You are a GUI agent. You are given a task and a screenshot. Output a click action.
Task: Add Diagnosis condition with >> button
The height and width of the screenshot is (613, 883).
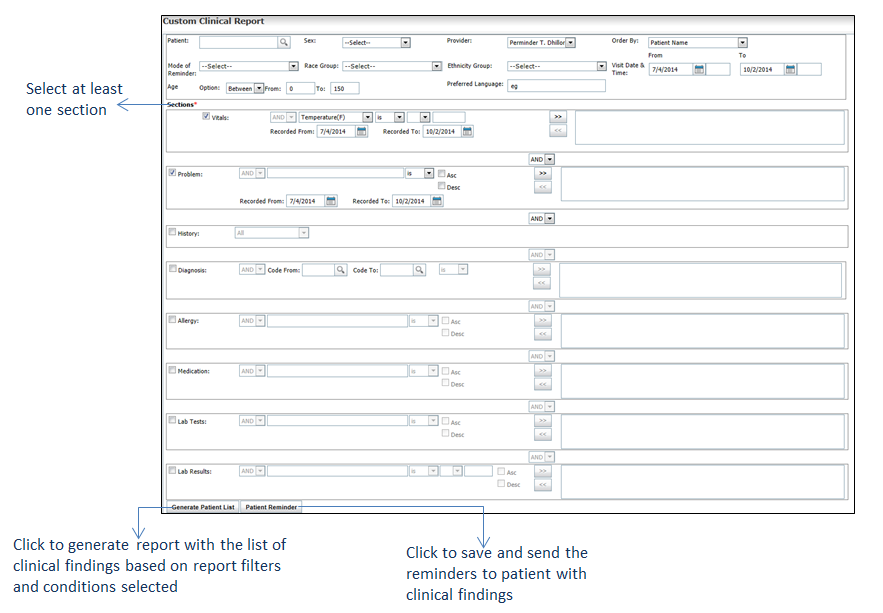[541, 270]
